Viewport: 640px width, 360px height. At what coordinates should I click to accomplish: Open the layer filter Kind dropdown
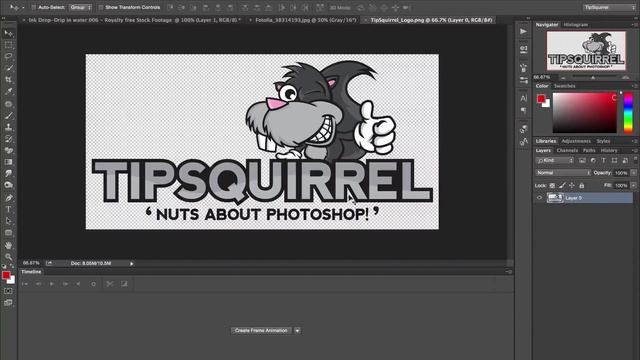click(x=555, y=161)
